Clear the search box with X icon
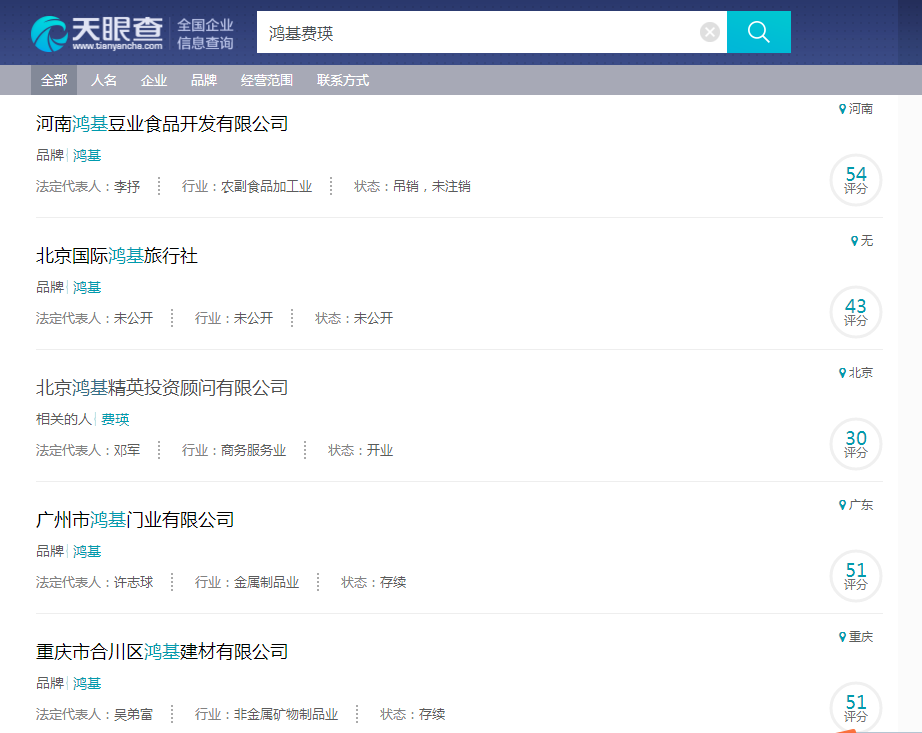 (710, 32)
